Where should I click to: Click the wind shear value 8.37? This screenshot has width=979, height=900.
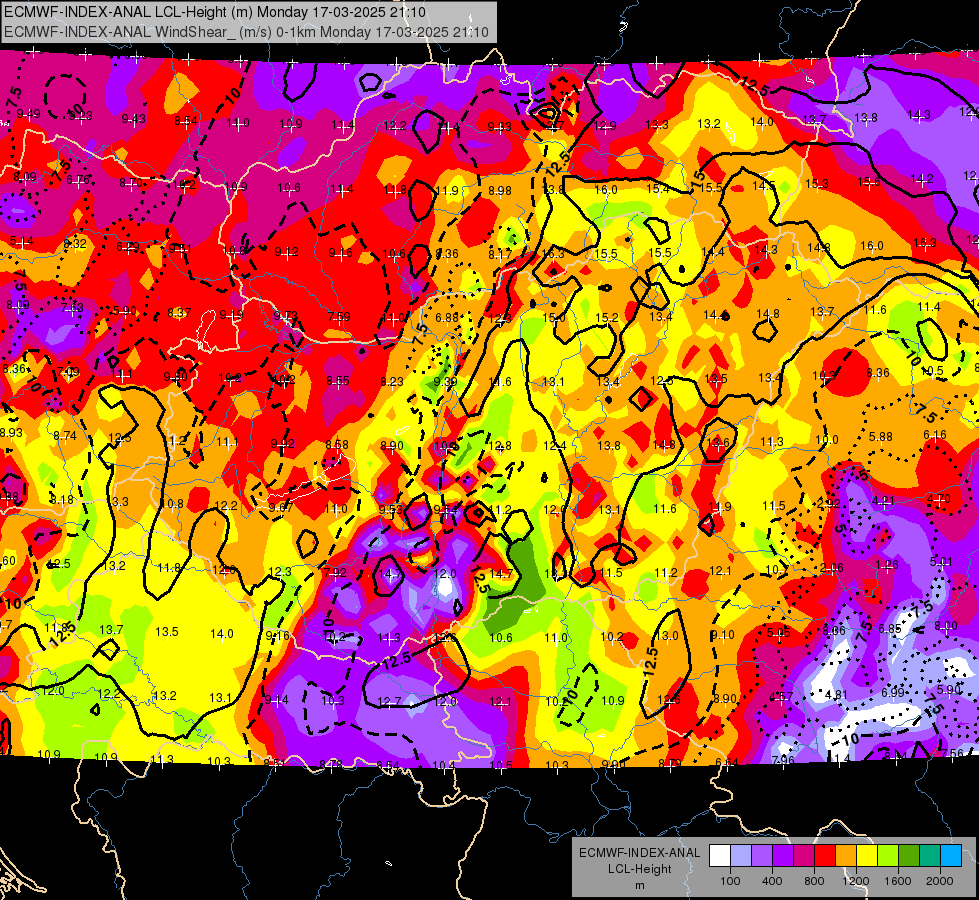(x=179, y=312)
